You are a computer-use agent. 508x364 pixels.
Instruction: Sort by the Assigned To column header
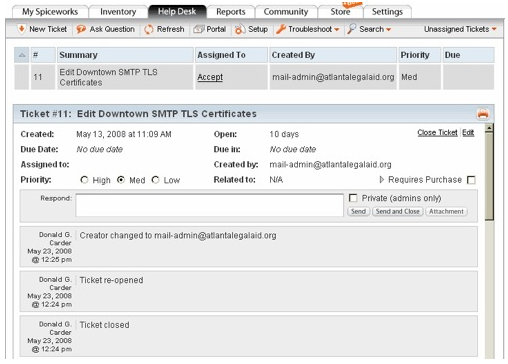tap(231, 55)
